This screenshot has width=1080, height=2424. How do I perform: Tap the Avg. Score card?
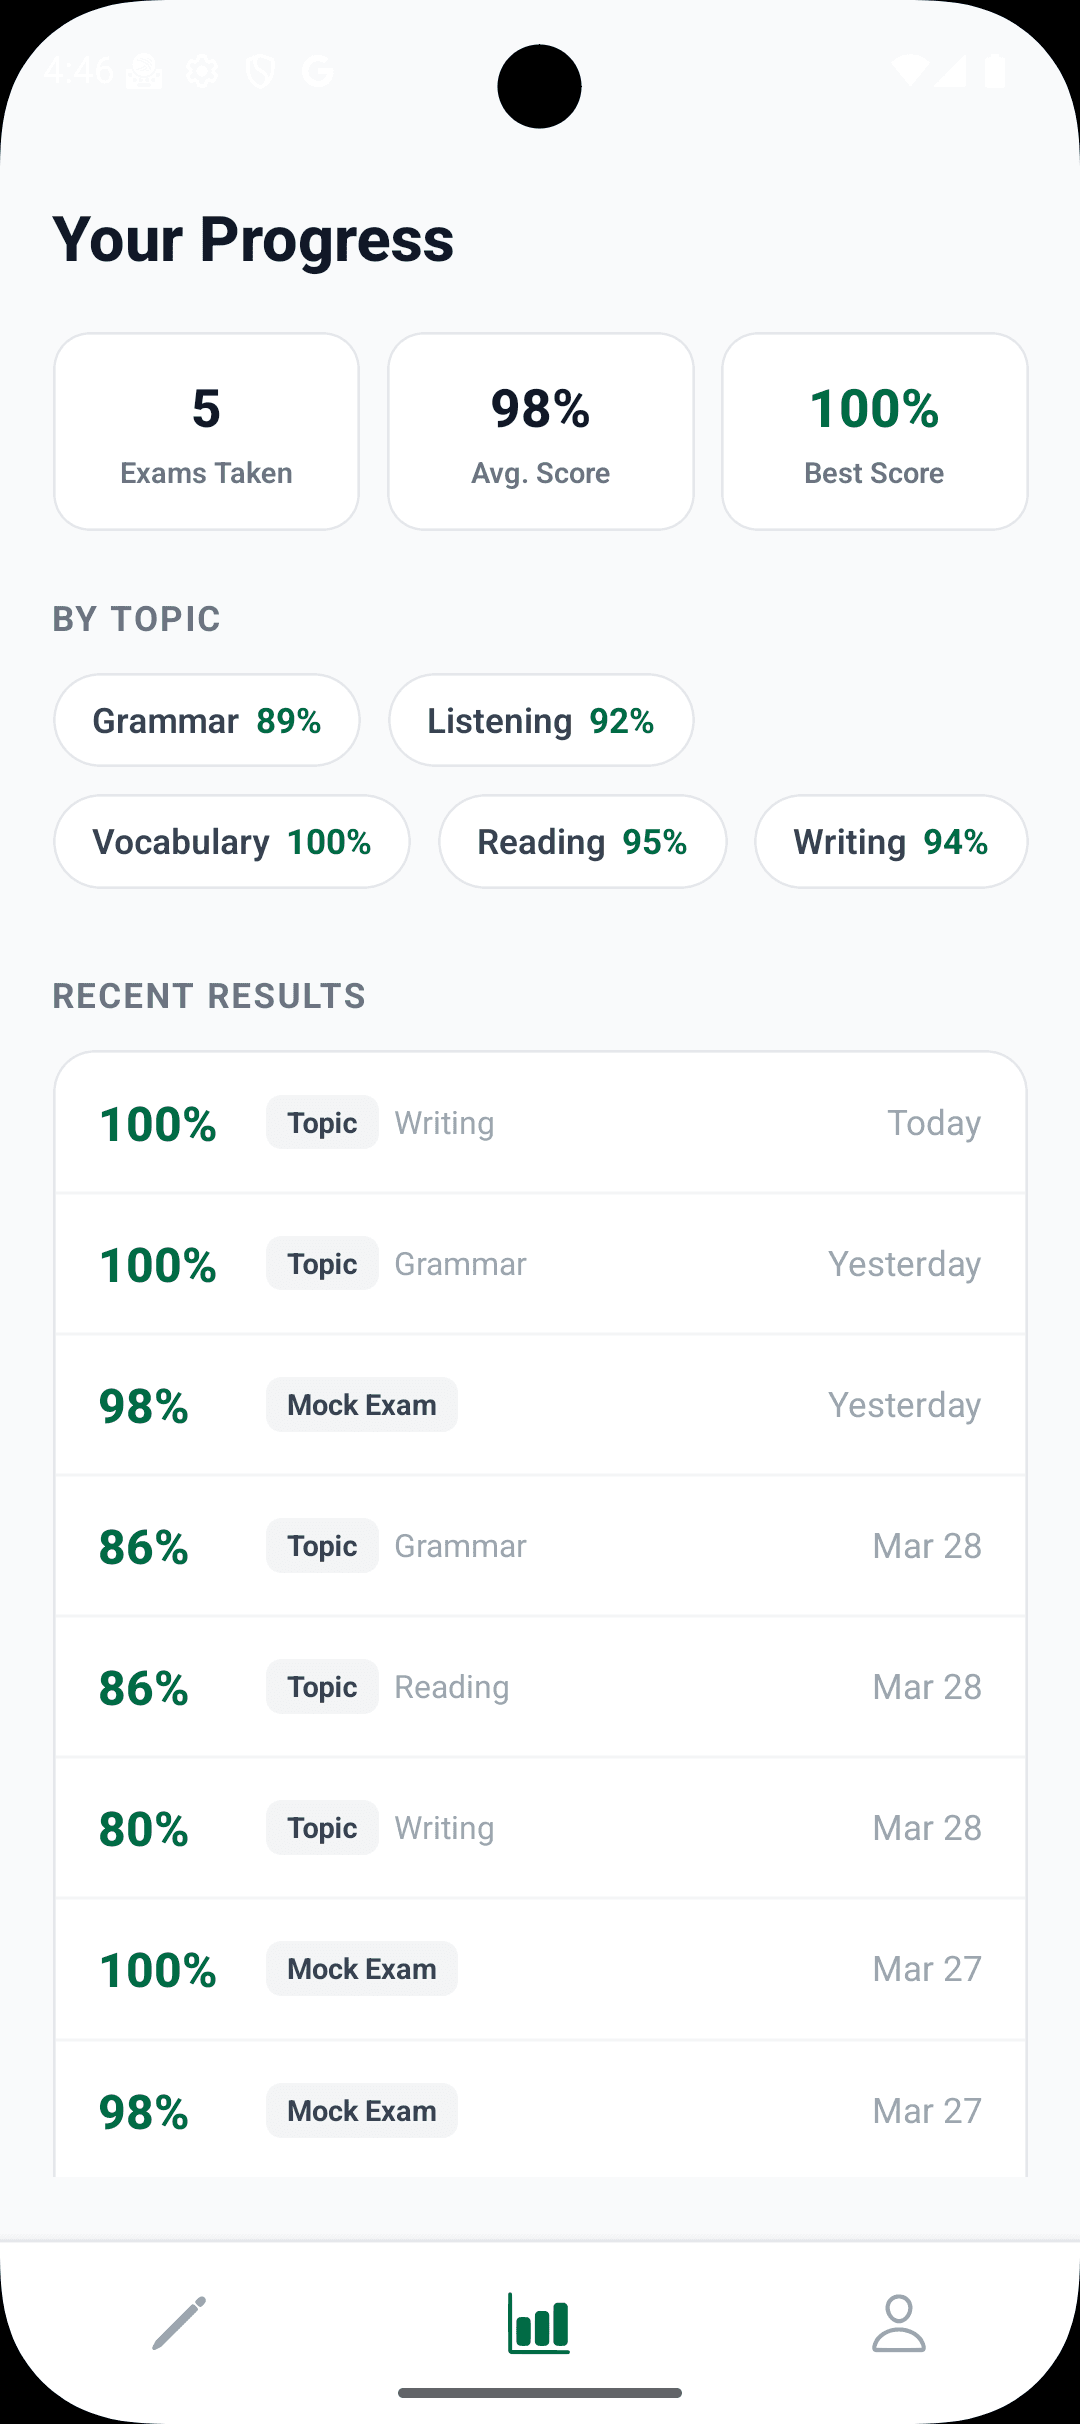click(540, 432)
